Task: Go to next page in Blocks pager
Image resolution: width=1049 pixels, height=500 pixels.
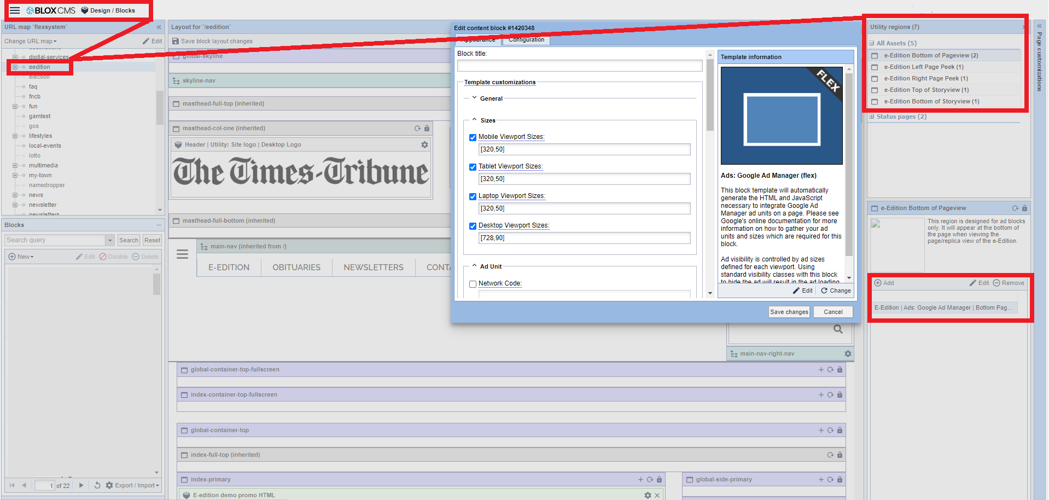Action: (x=82, y=485)
